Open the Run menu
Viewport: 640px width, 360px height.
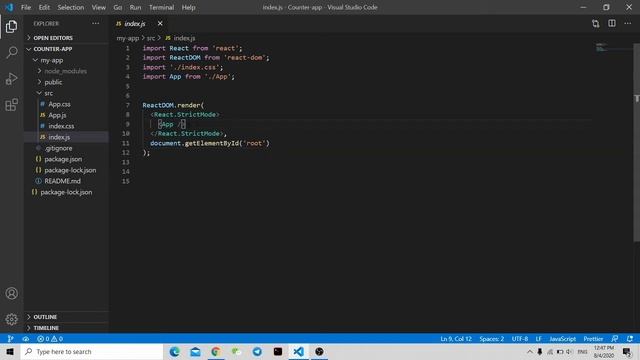click(135, 7)
